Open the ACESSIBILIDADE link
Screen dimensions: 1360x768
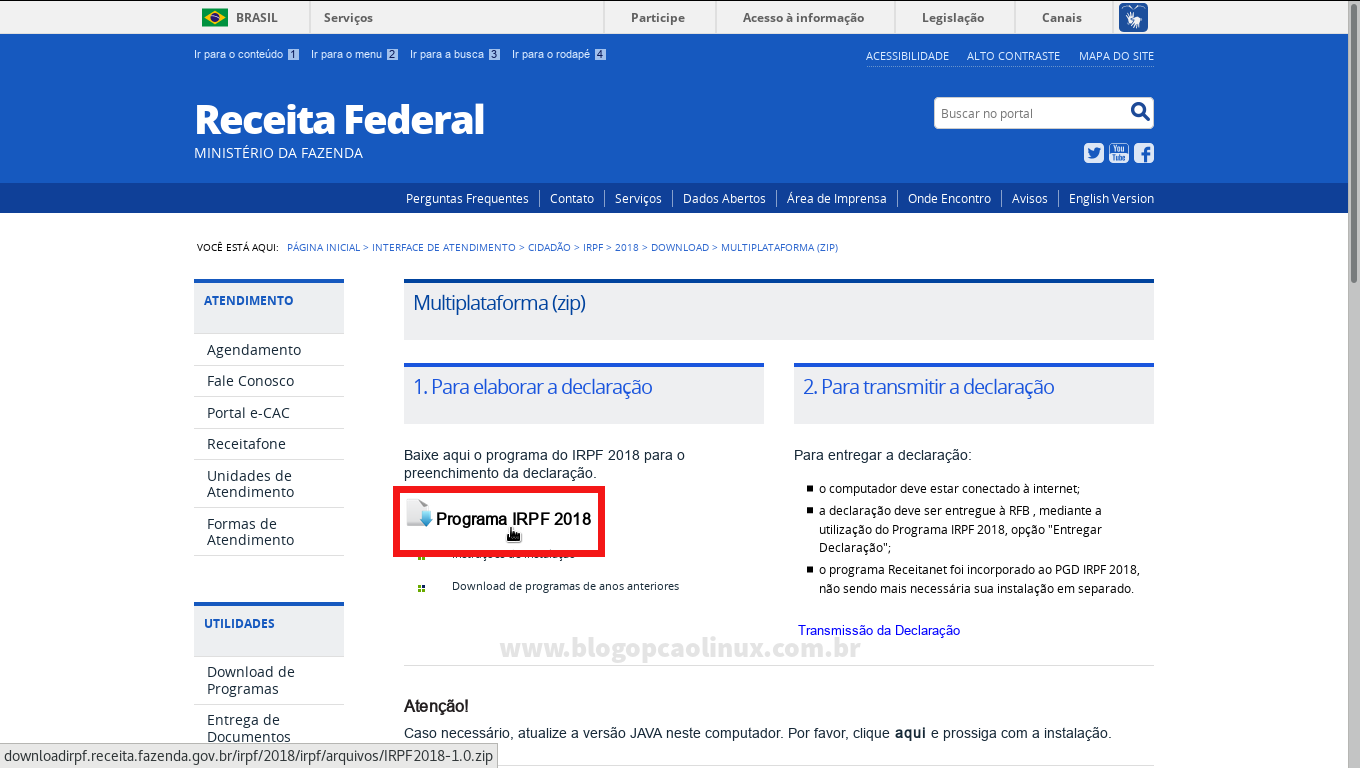[907, 56]
